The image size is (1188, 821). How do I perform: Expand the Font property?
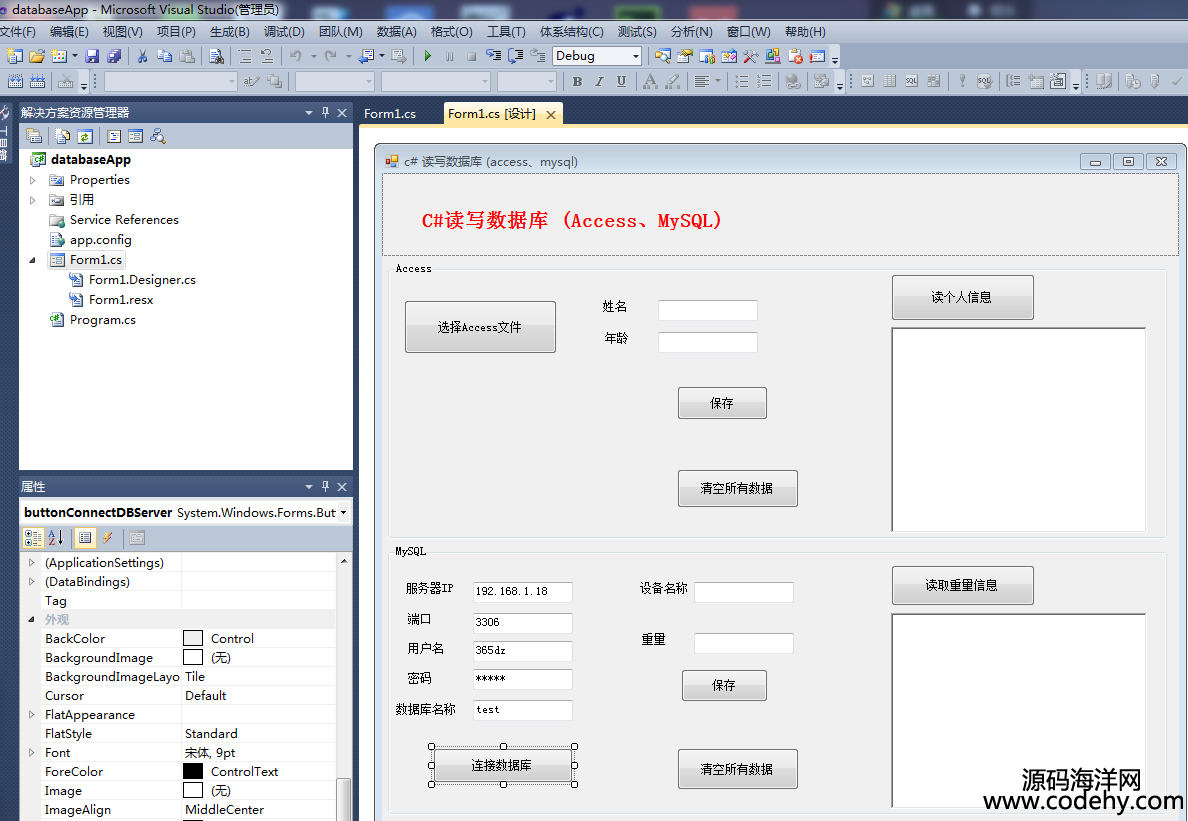(x=31, y=753)
